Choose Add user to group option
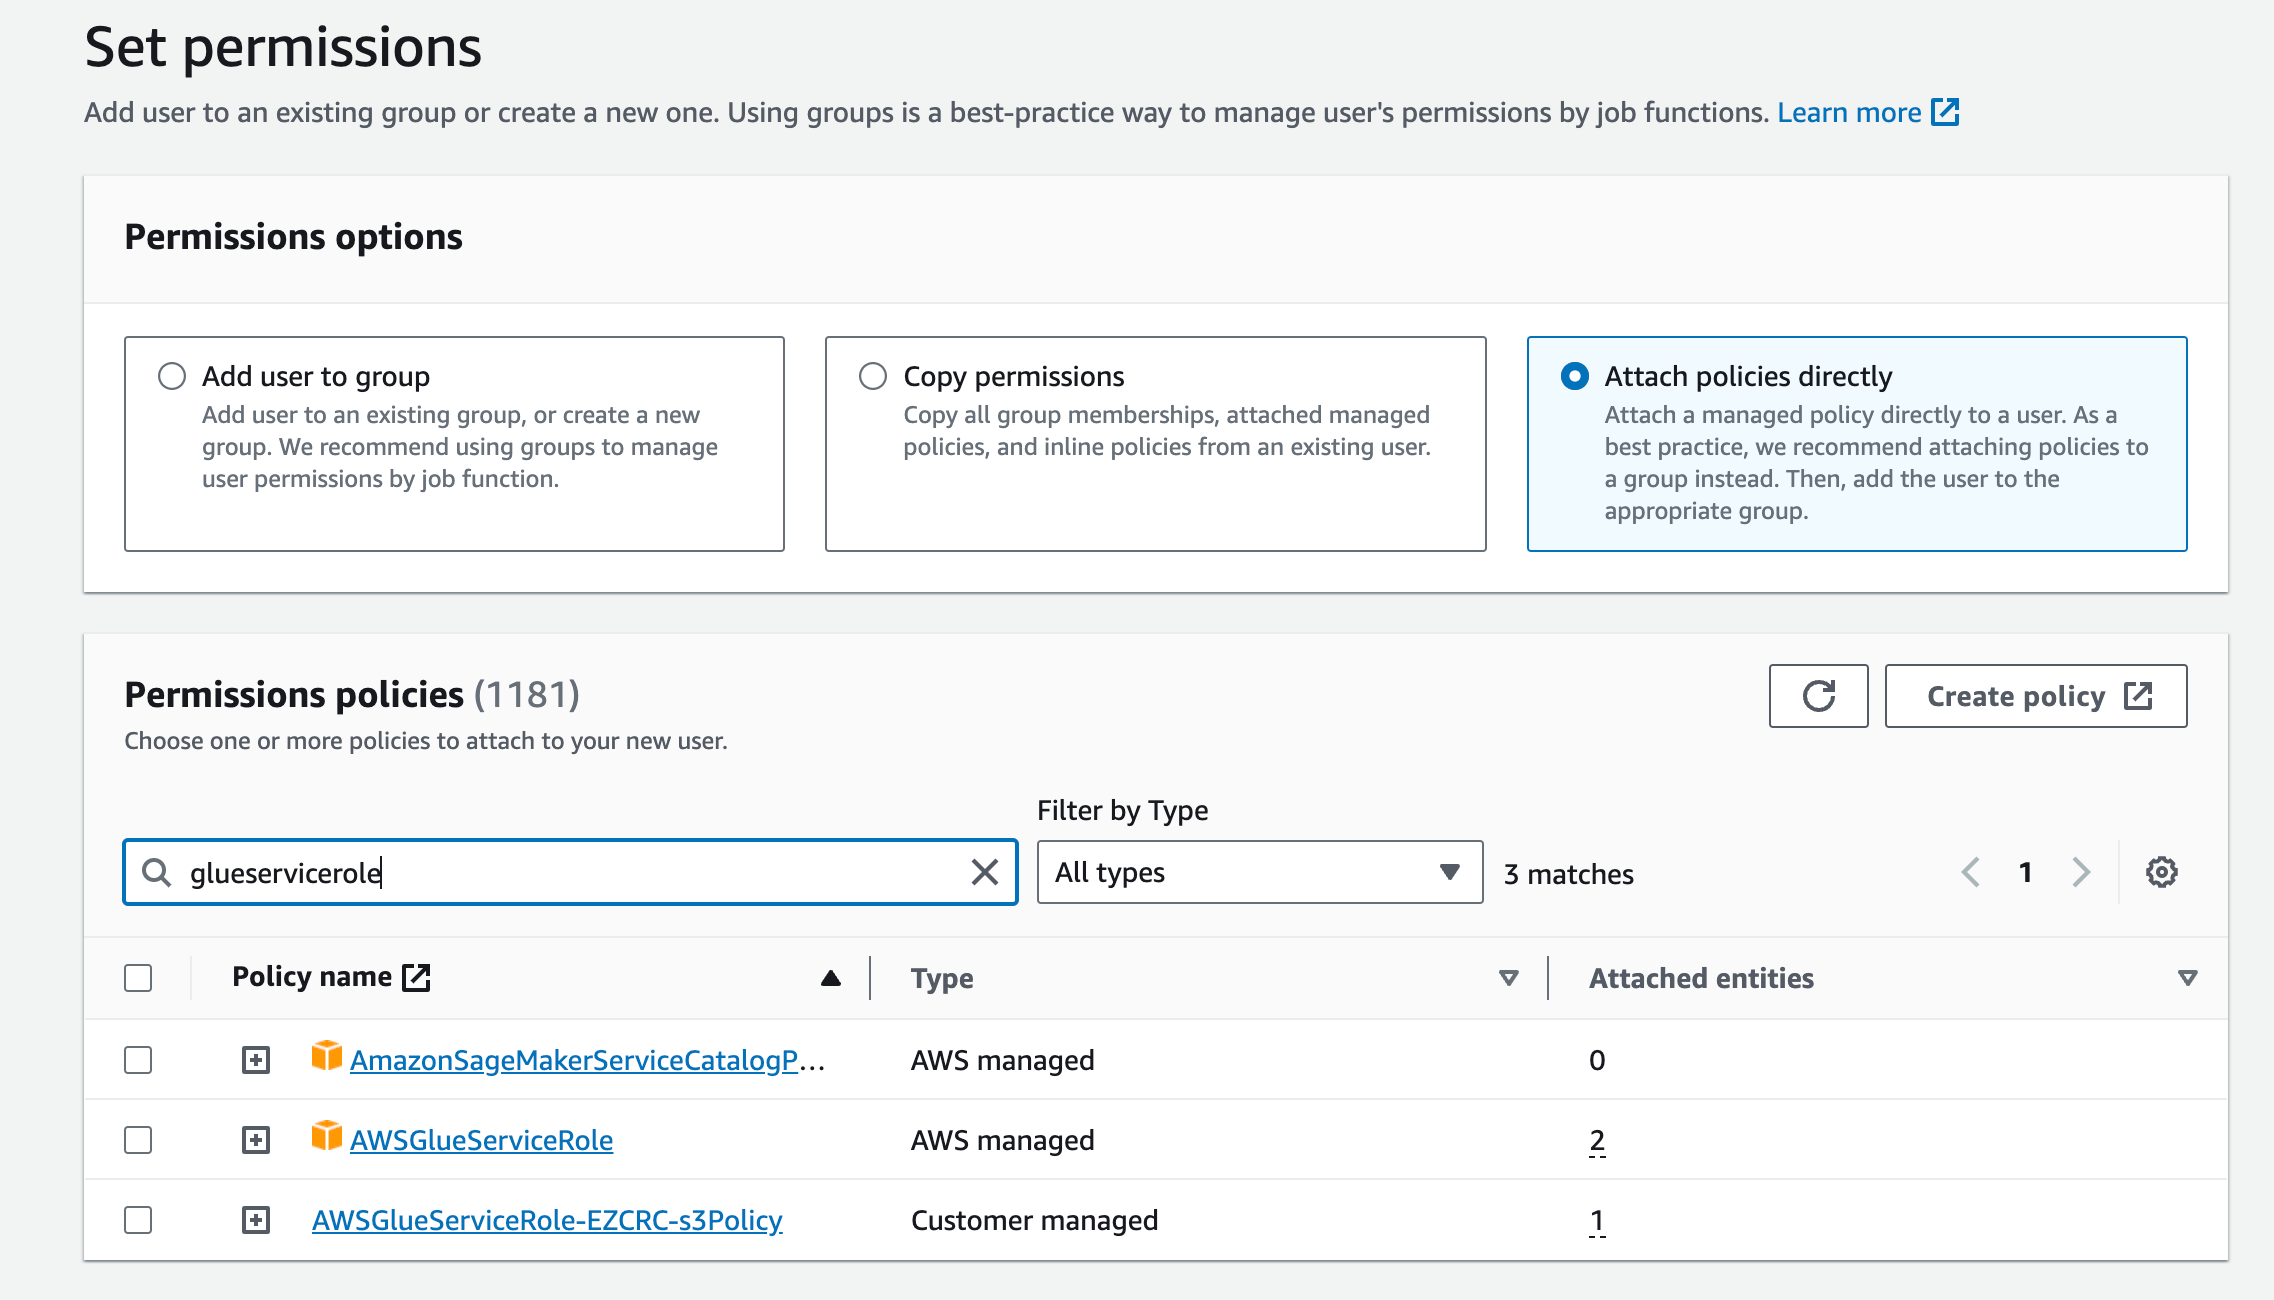The height and width of the screenshot is (1300, 2274). click(172, 376)
